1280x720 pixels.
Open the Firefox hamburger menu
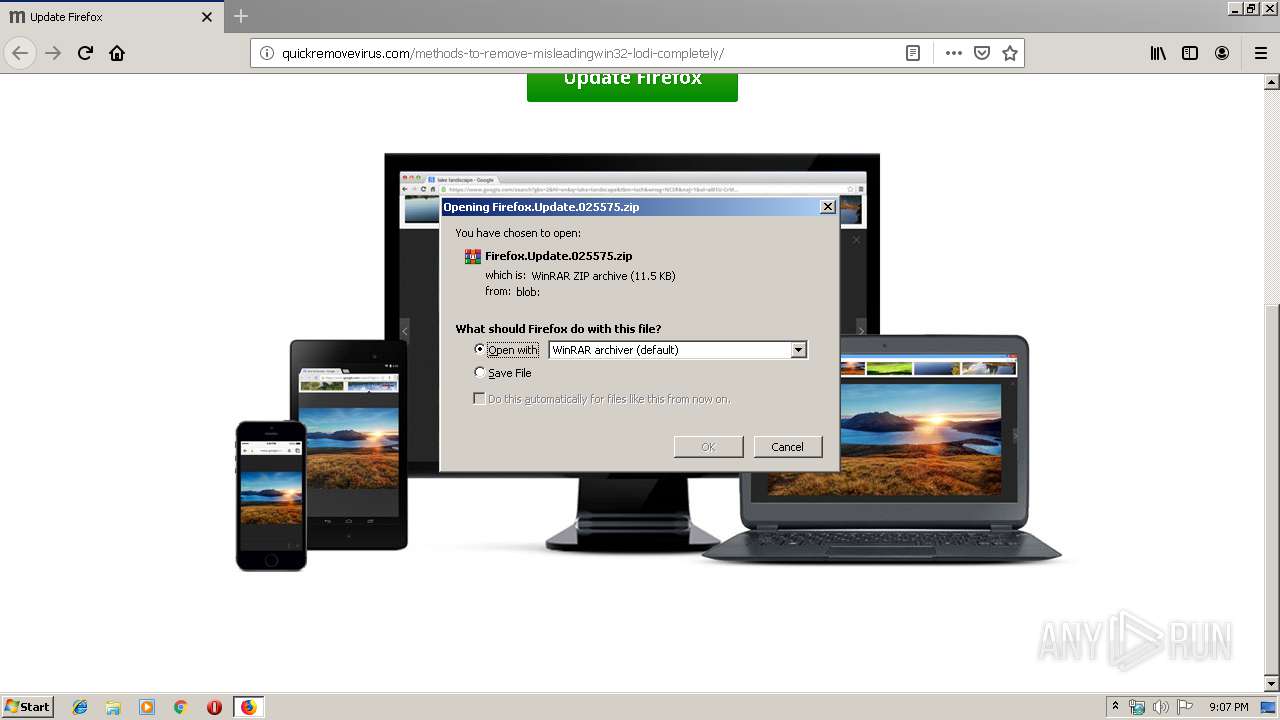coord(1260,53)
